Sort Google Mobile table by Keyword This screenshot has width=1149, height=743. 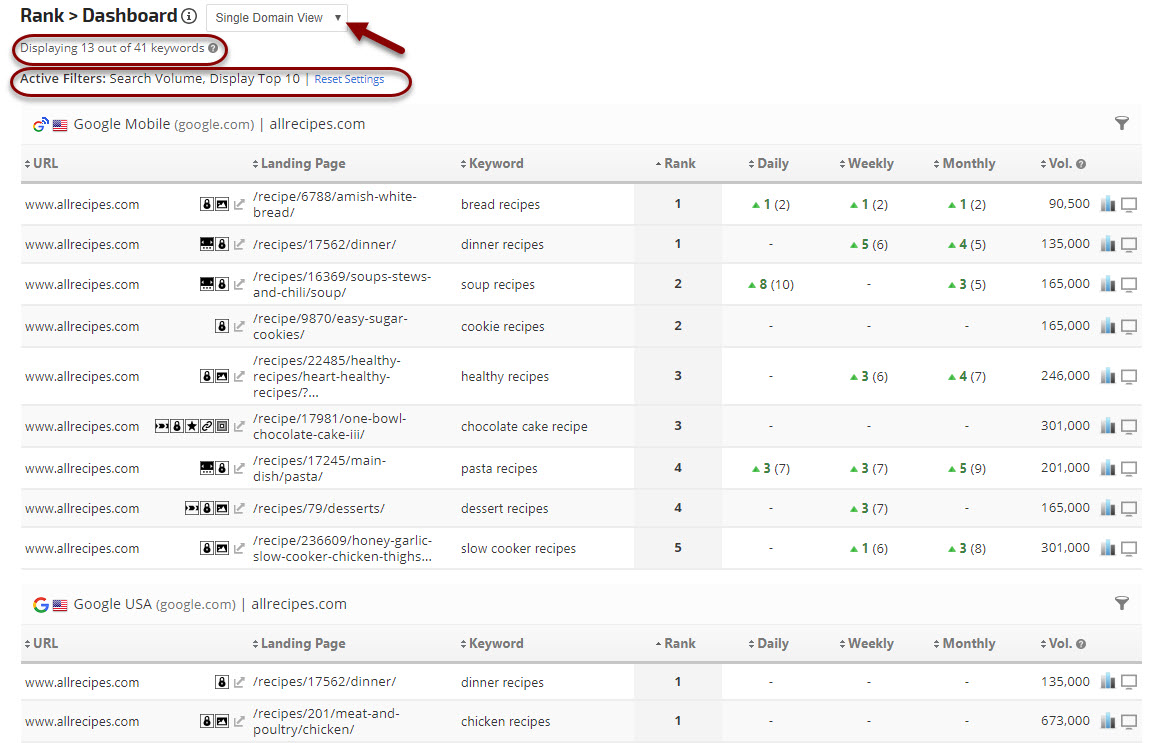pyautogui.click(x=492, y=163)
